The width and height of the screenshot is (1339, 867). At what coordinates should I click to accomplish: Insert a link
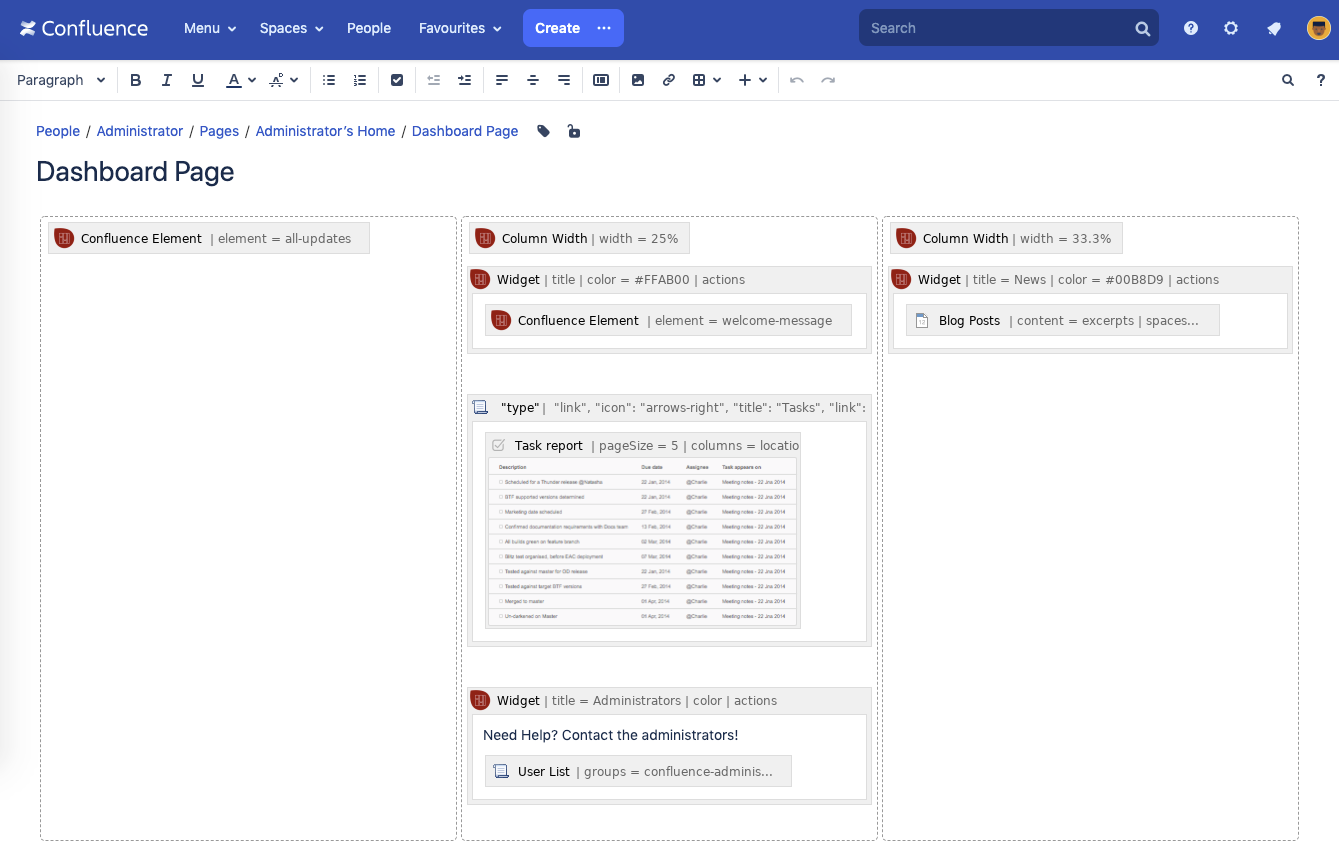coord(669,80)
